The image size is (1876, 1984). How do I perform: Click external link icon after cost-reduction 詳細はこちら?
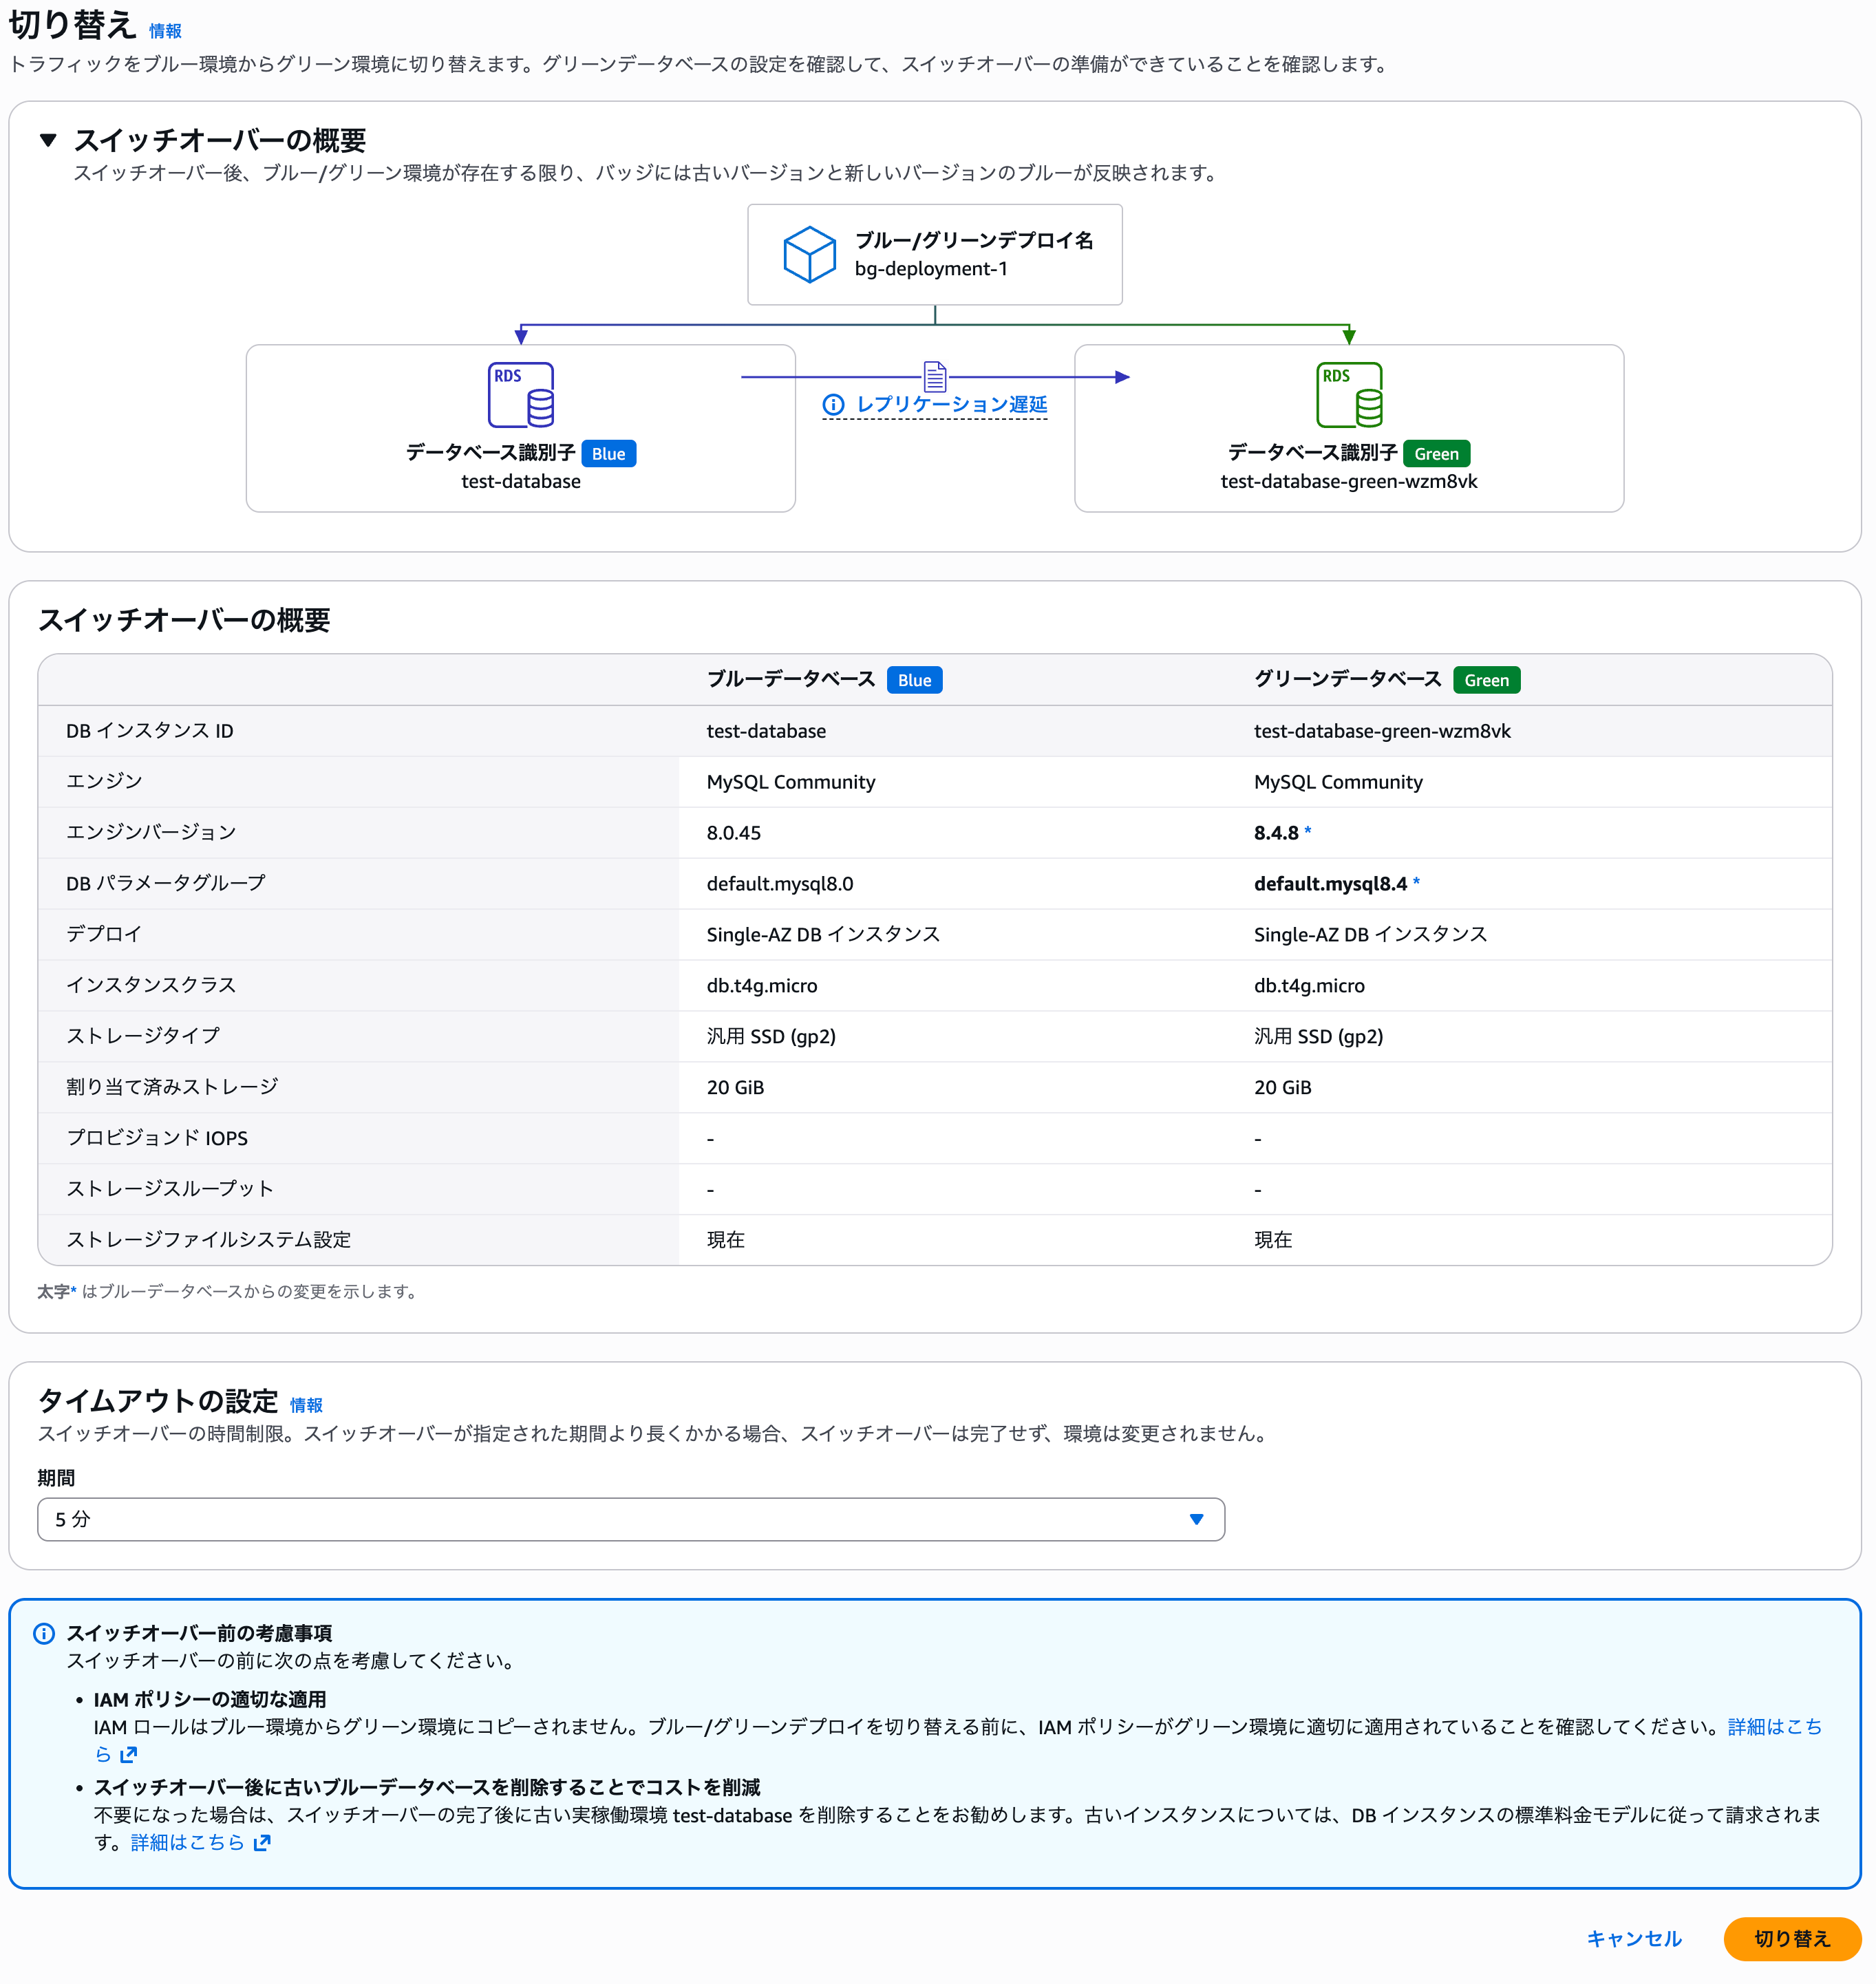[x=262, y=1843]
